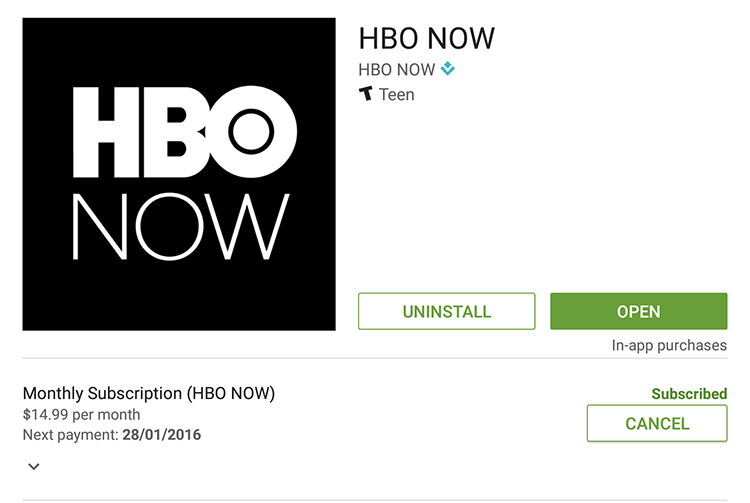Click the In-app purchases note

(669, 345)
